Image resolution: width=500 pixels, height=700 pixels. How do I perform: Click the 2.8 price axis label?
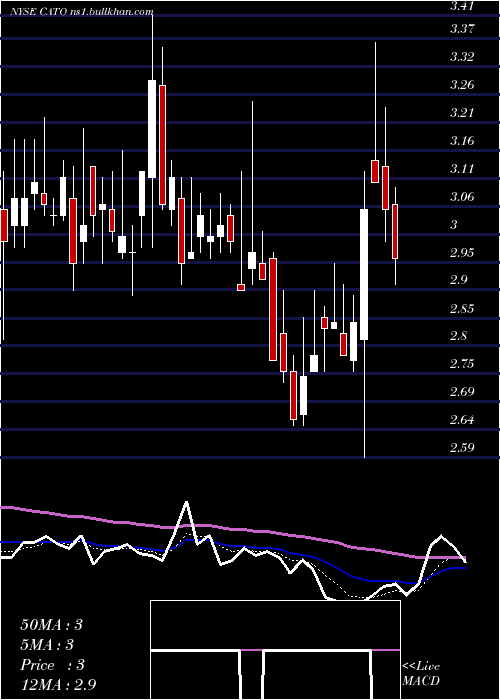[458, 336]
